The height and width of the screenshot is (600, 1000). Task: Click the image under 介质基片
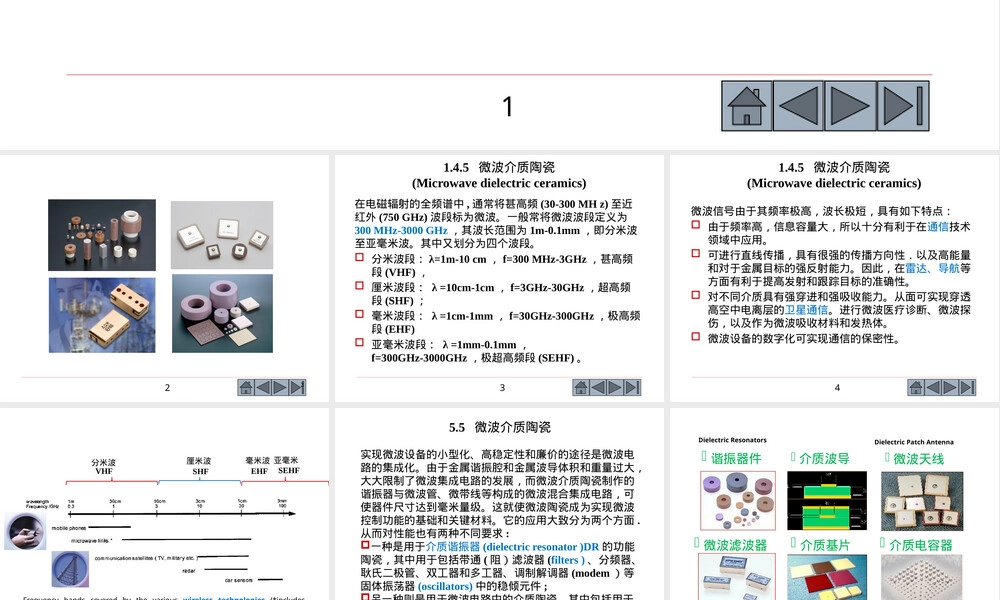click(827, 577)
